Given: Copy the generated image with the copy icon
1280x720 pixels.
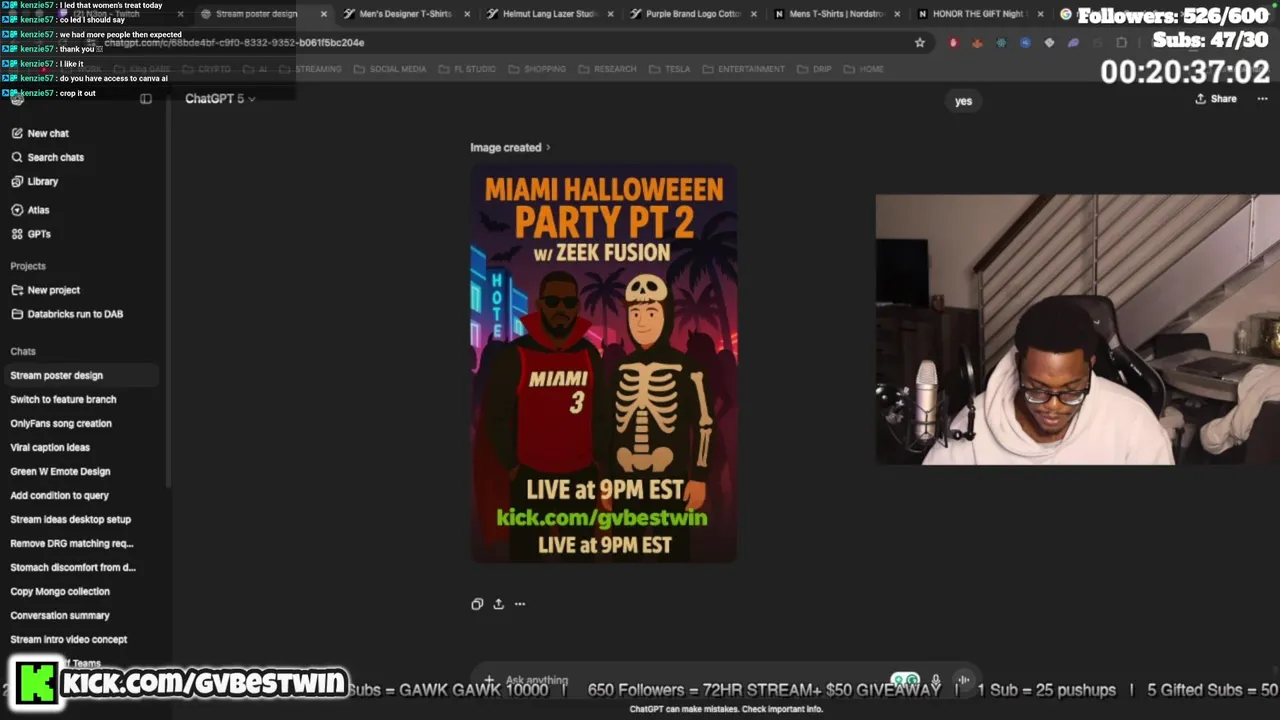Looking at the screenshot, I should [x=477, y=604].
